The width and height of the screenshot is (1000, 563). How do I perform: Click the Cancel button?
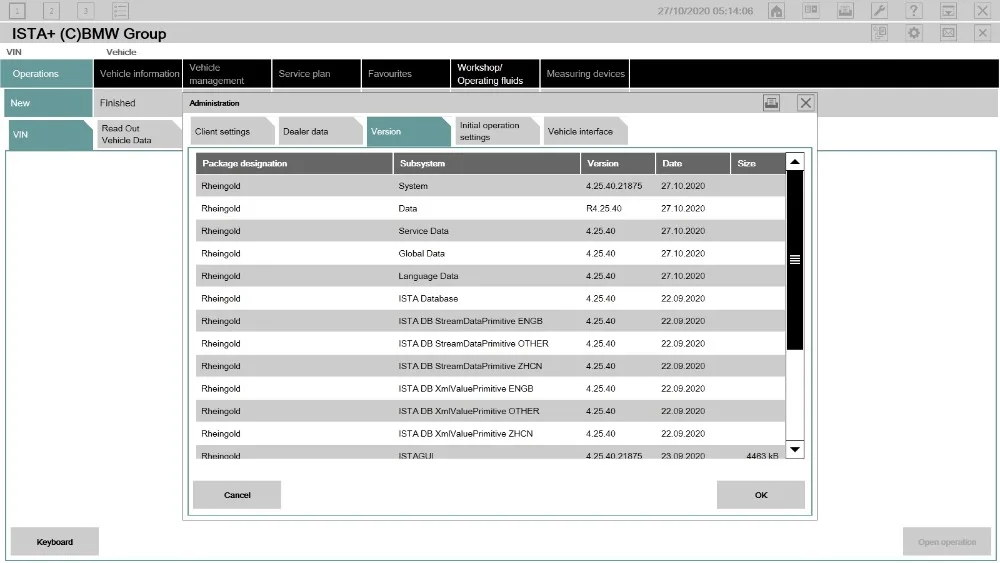(237, 495)
